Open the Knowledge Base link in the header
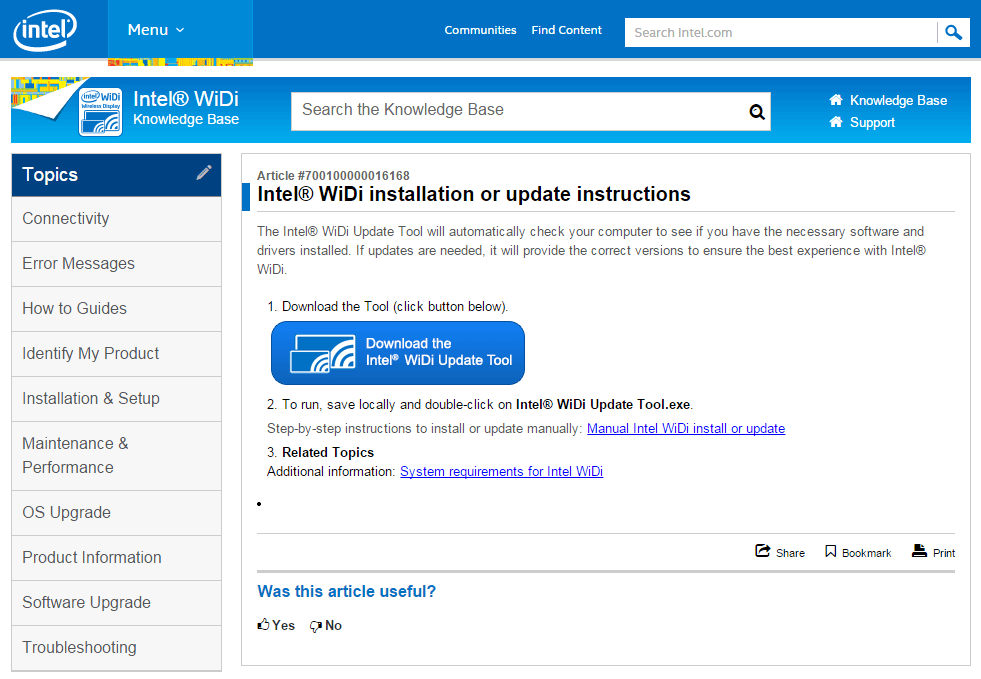This screenshot has width=981, height=679. point(898,100)
